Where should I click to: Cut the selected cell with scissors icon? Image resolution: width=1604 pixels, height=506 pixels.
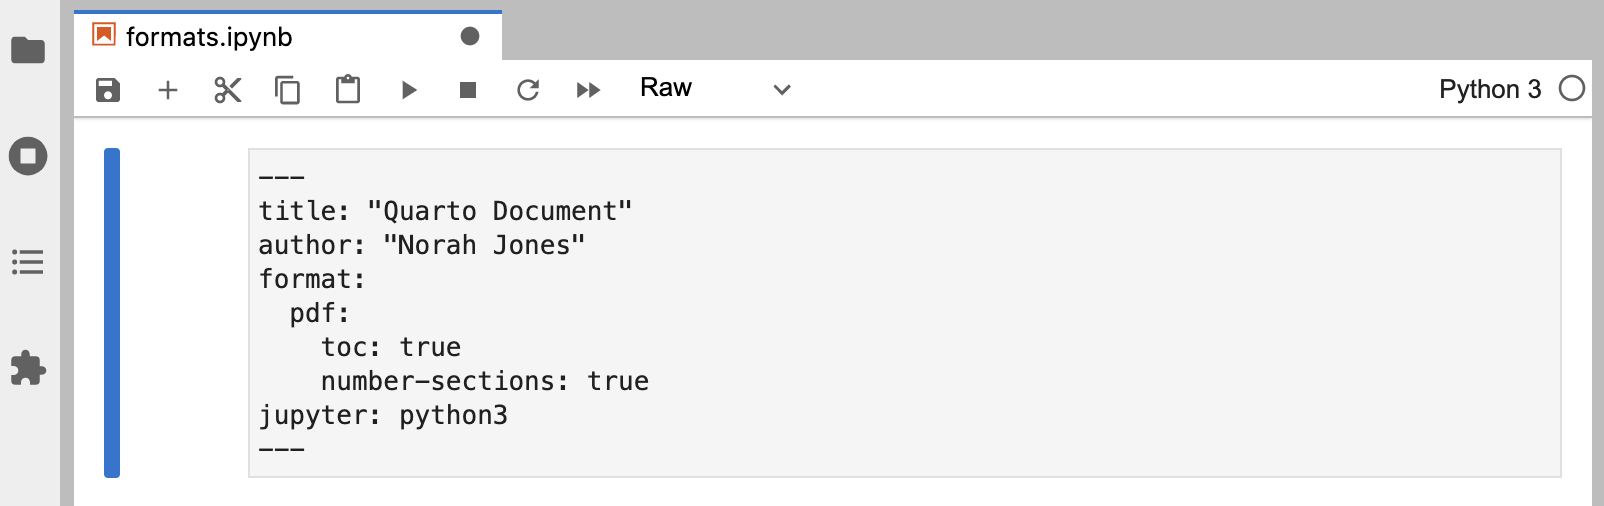click(228, 90)
